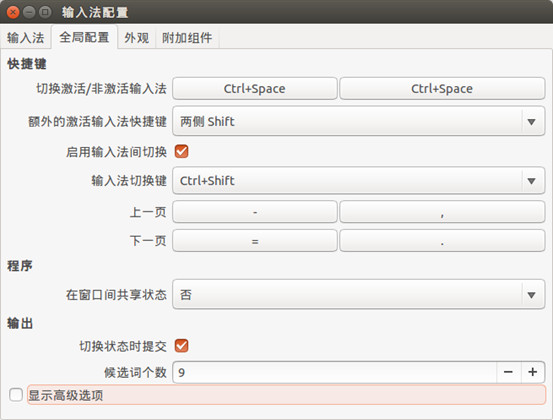Screen dimensions: 553x420
Task: Select the 全局配置 tab
Action: pyautogui.click(x=84, y=37)
